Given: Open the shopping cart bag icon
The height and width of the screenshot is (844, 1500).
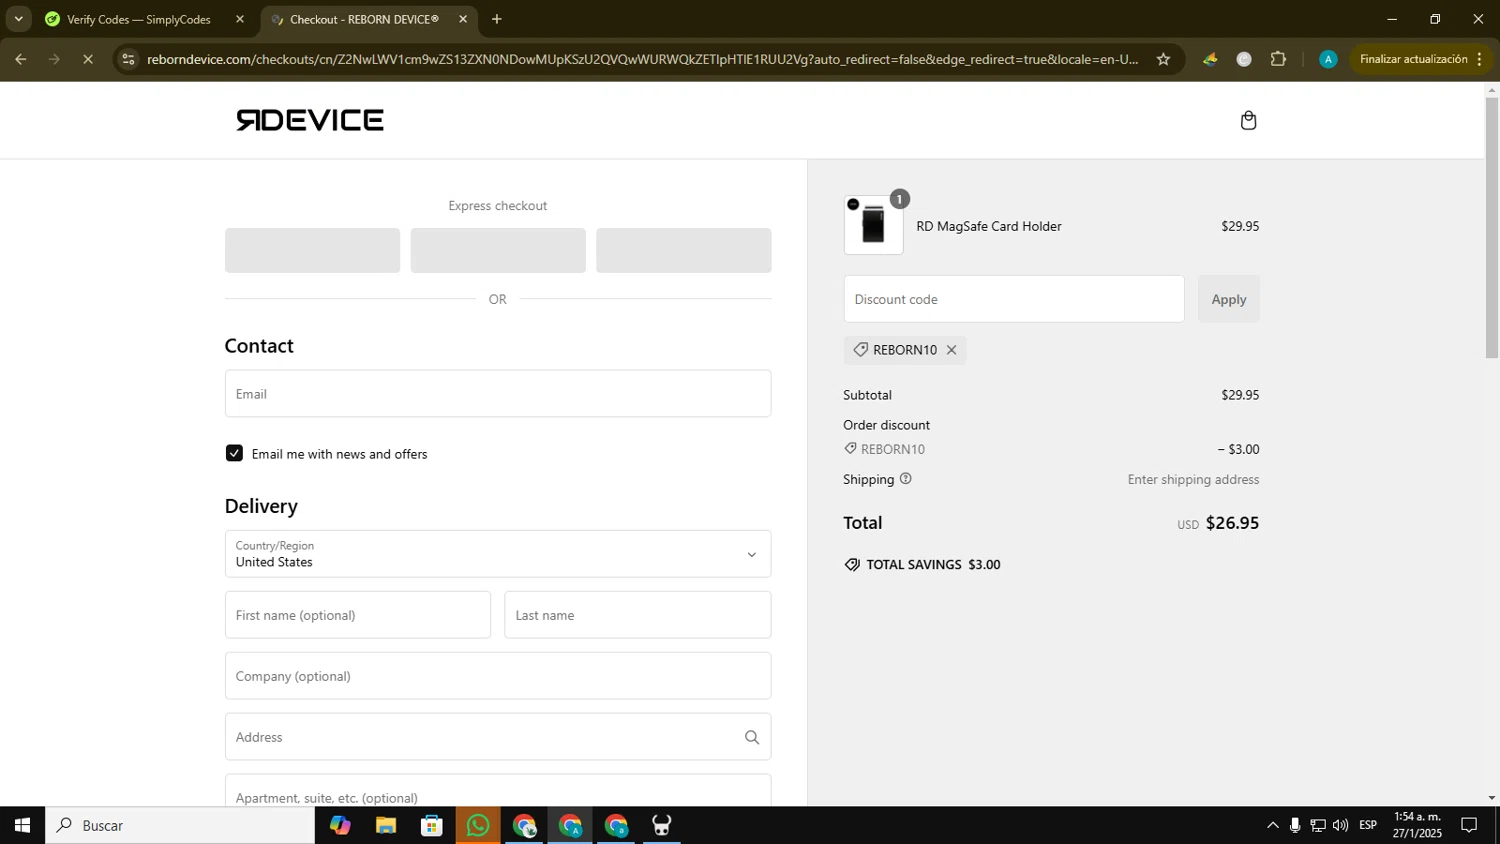Looking at the screenshot, I should (1248, 120).
